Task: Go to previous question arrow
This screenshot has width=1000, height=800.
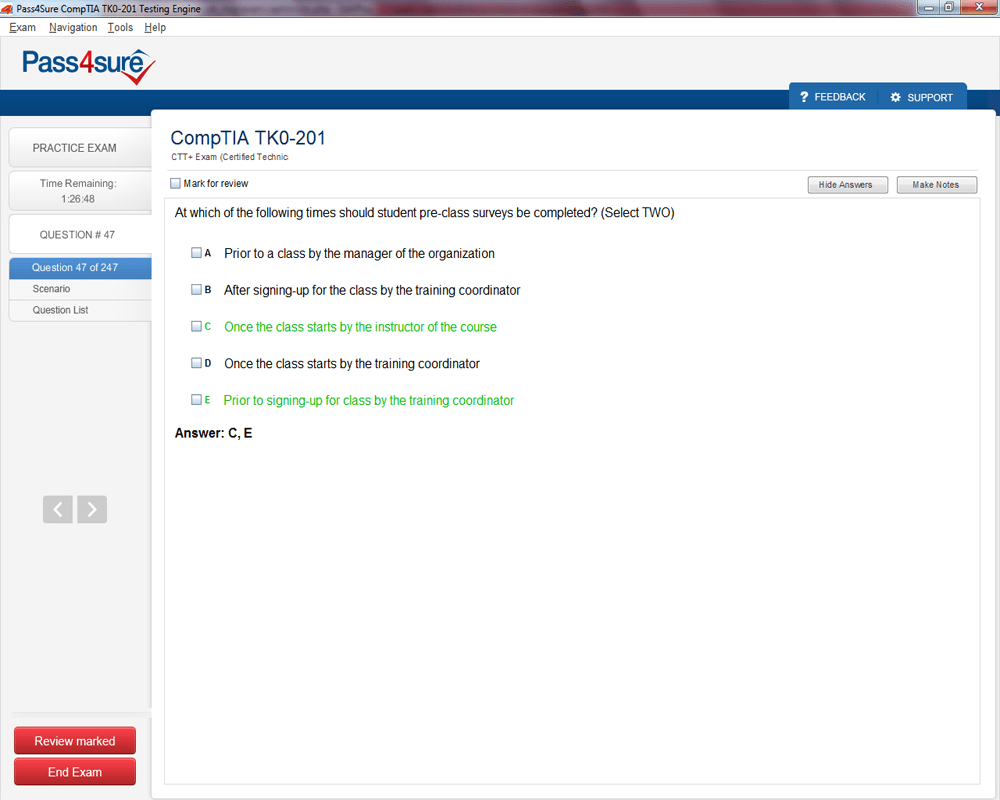Action: (57, 509)
